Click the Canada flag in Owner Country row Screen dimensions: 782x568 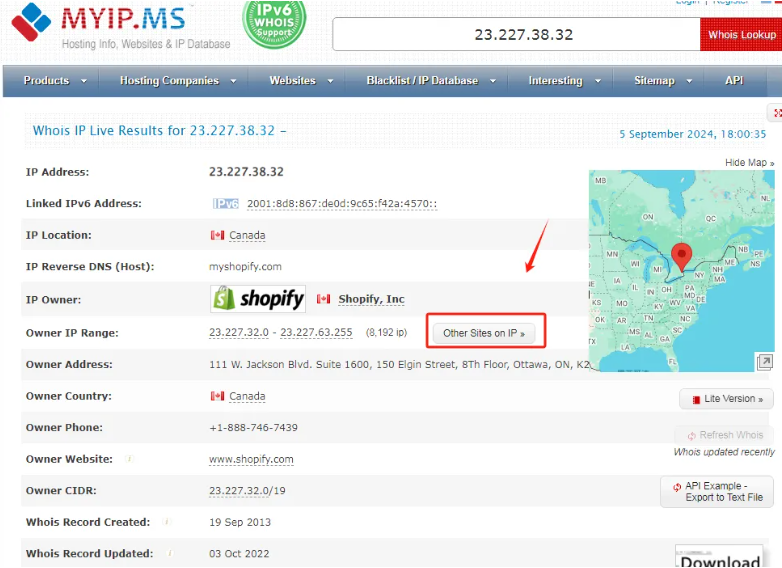click(x=217, y=396)
